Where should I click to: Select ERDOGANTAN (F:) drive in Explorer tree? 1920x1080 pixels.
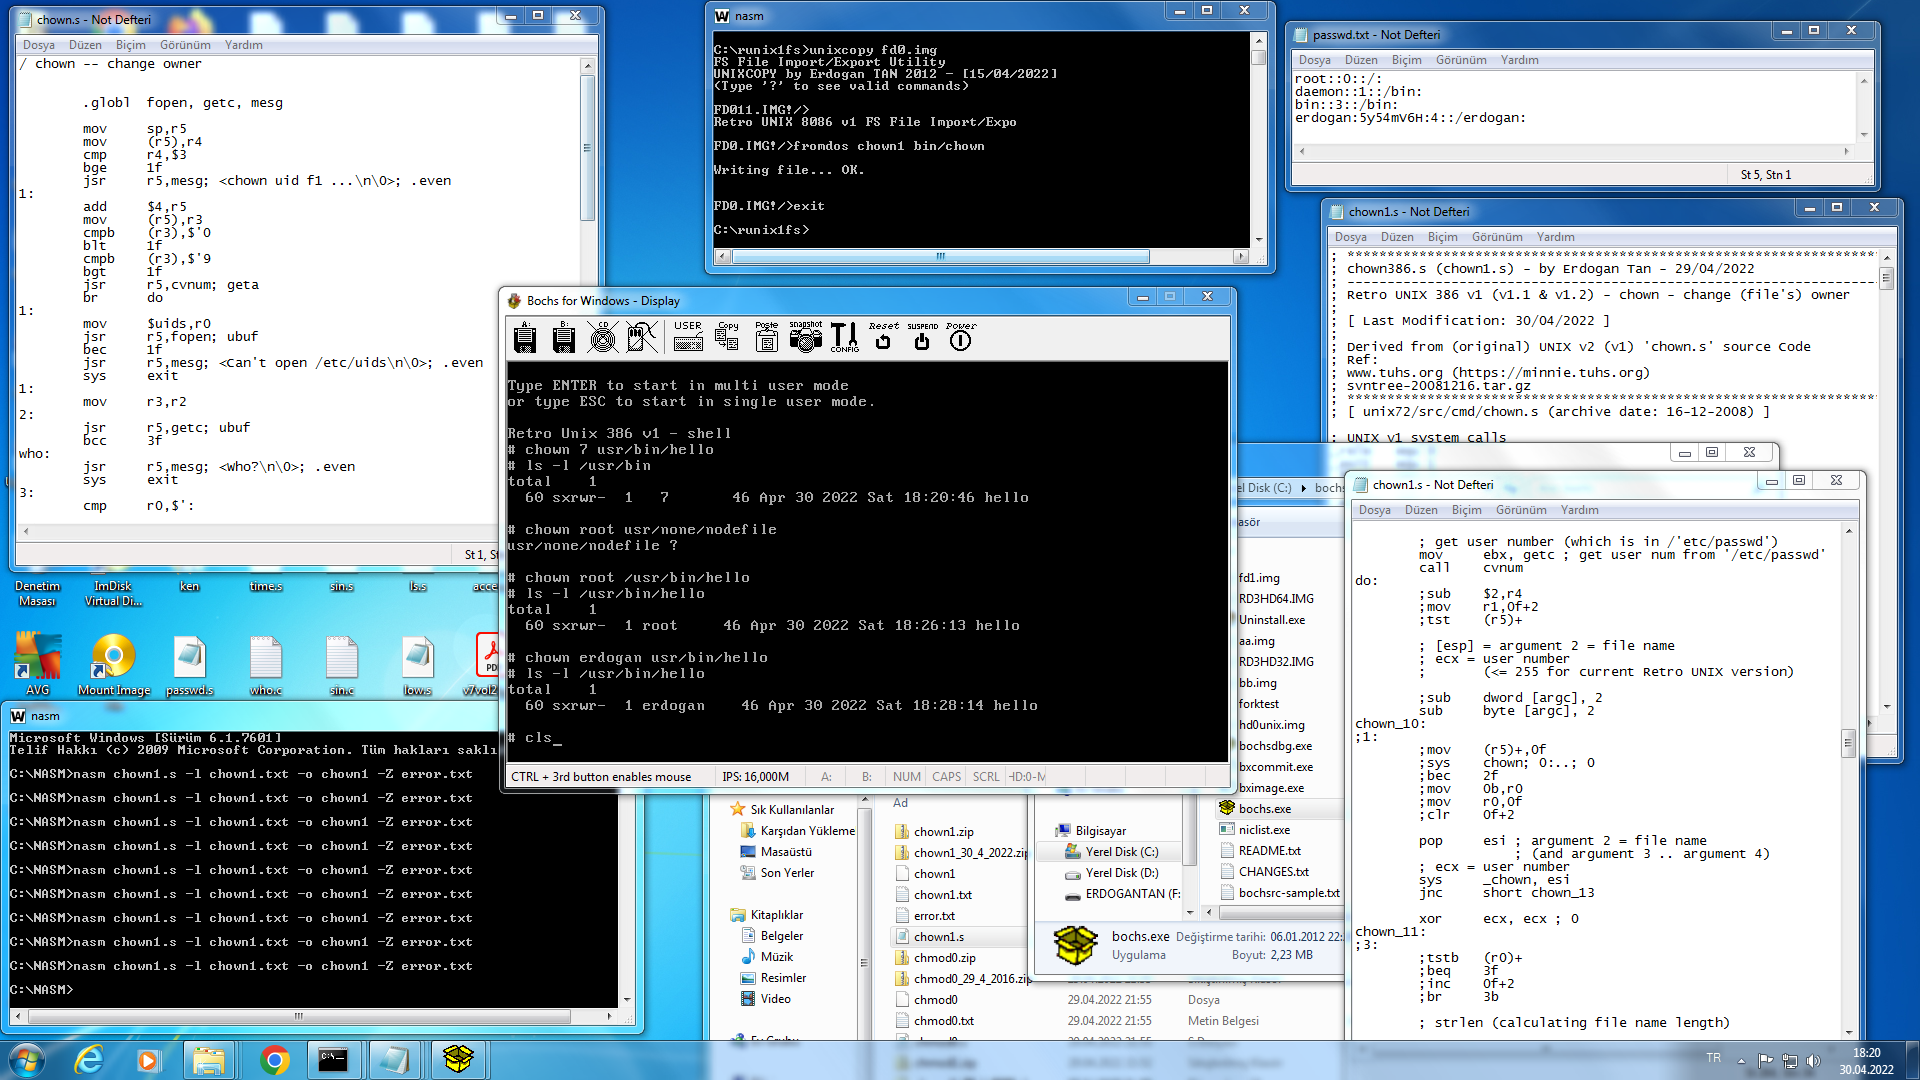click(1122, 894)
